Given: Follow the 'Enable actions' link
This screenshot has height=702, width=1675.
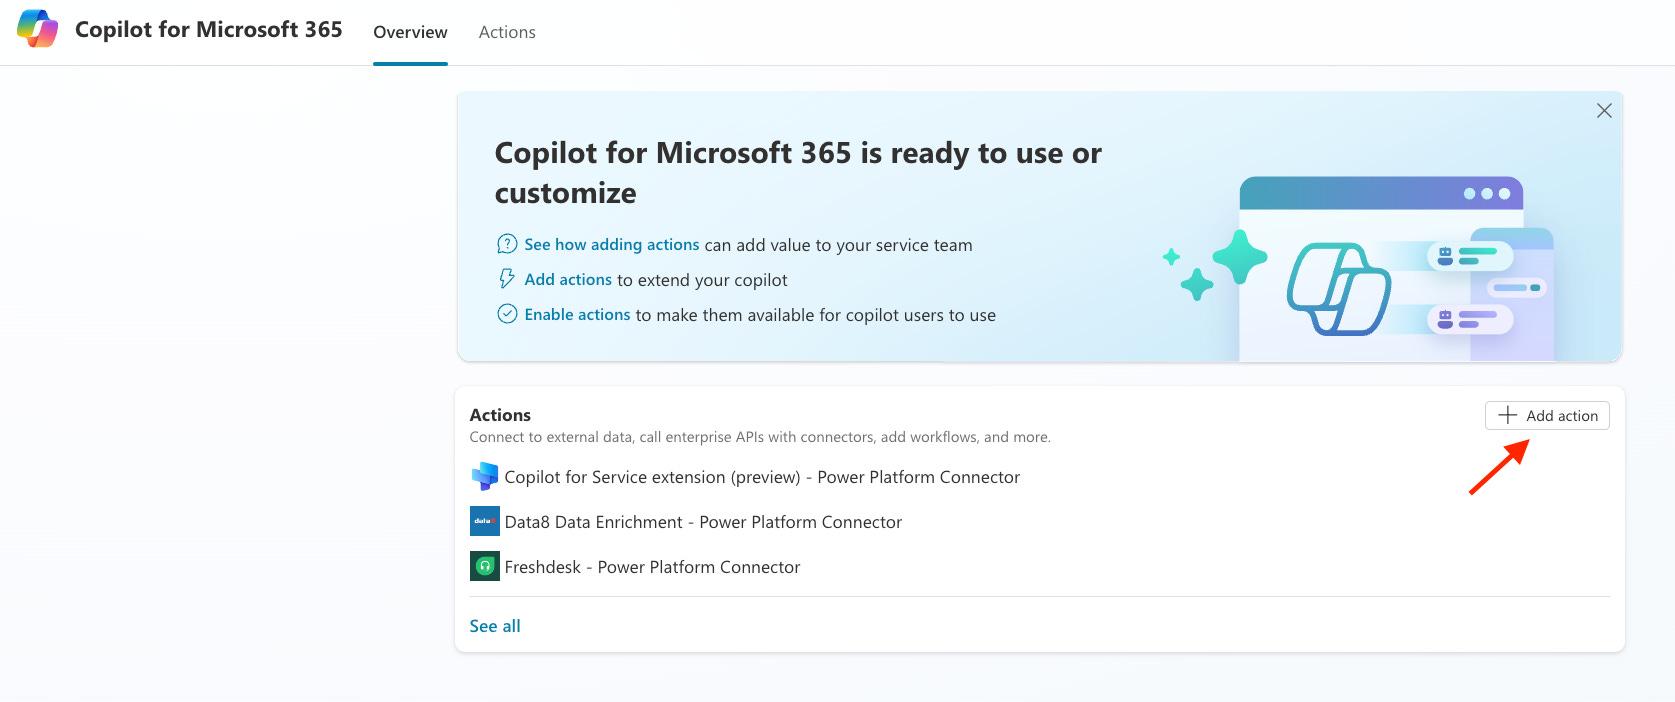Looking at the screenshot, I should point(577,315).
